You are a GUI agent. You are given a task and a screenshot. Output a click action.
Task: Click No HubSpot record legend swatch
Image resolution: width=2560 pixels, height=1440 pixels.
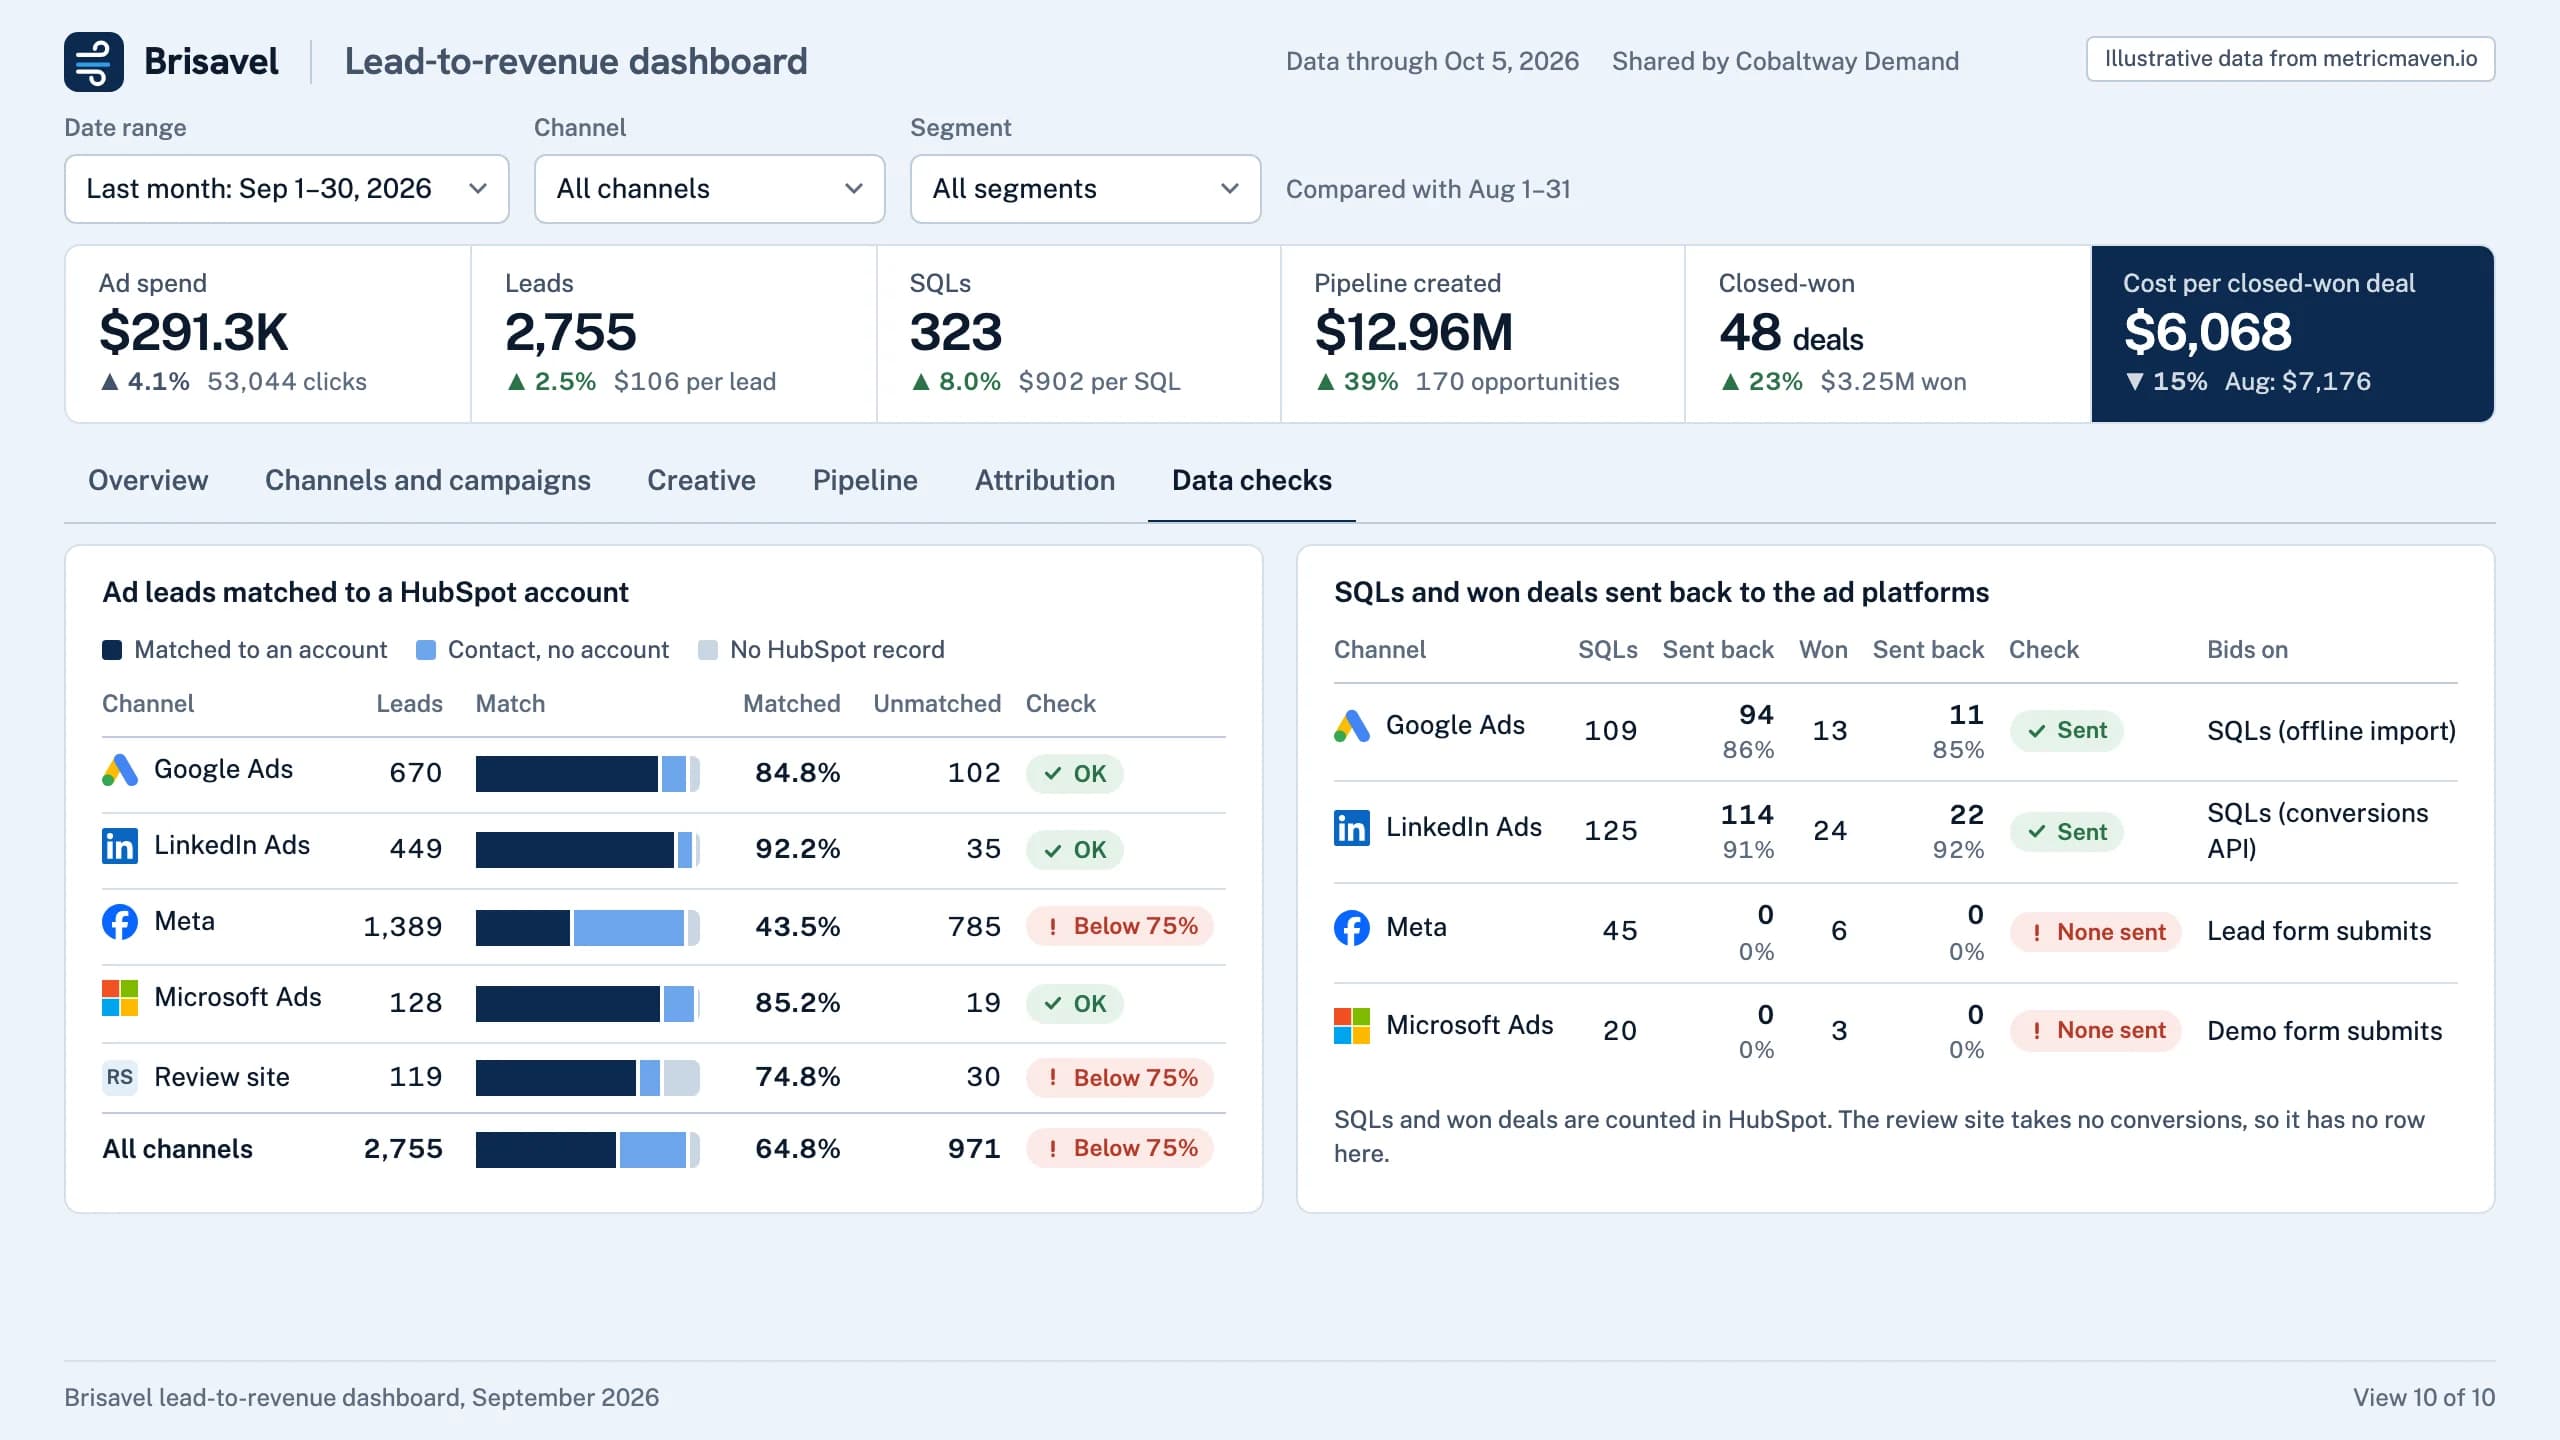point(708,650)
